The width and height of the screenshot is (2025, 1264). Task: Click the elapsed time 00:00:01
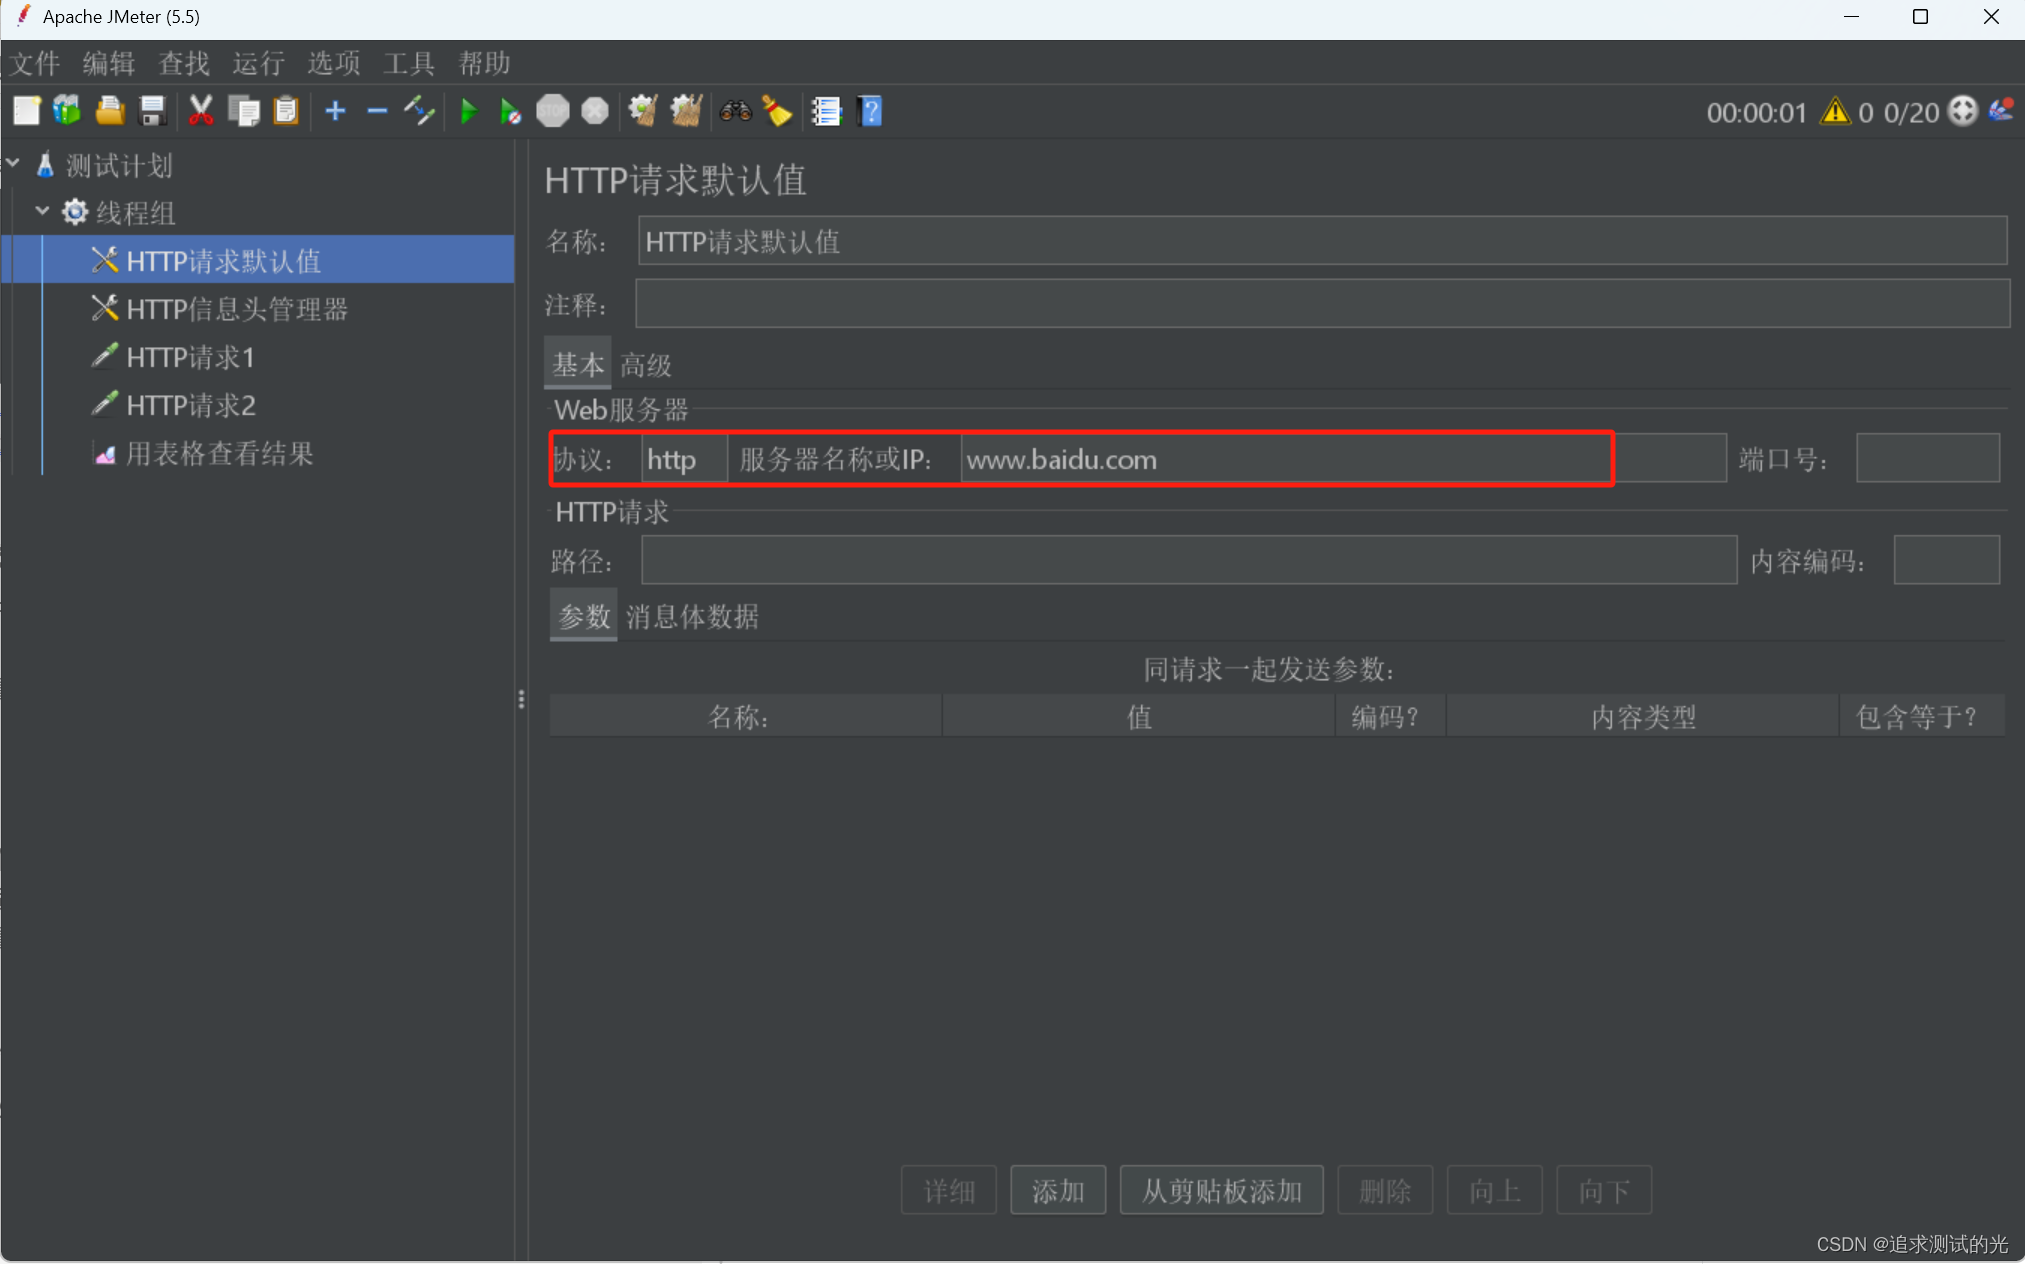(x=1756, y=112)
